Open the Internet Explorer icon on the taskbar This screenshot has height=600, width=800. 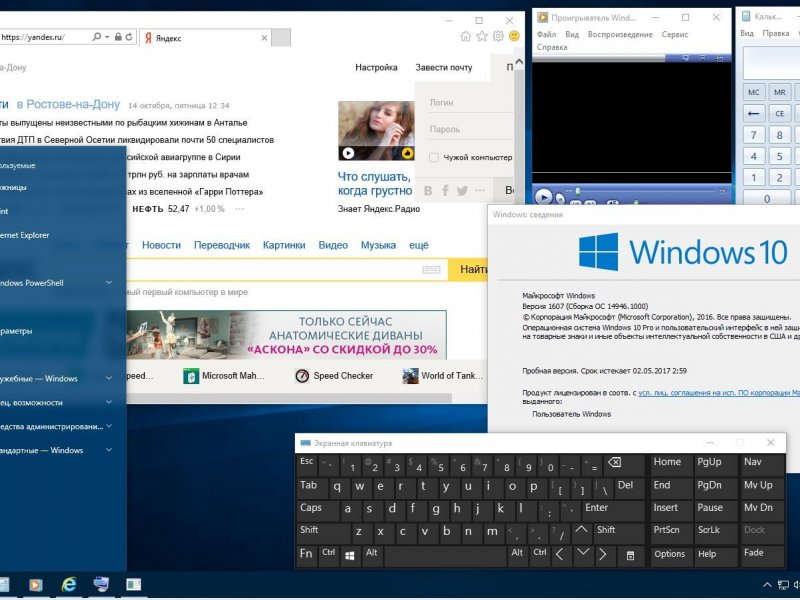pos(68,585)
